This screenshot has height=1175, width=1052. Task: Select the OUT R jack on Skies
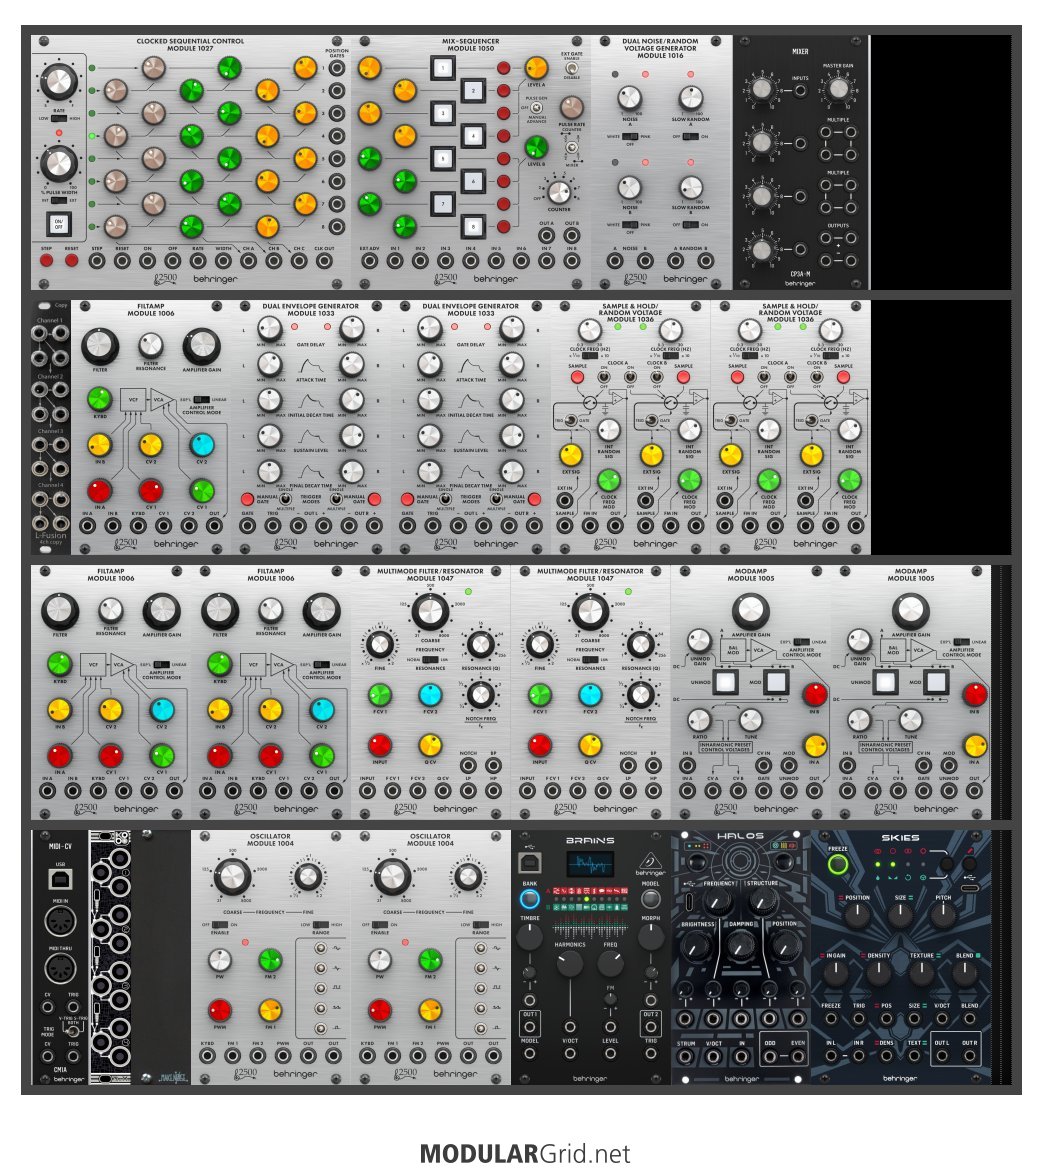coord(970,1056)
